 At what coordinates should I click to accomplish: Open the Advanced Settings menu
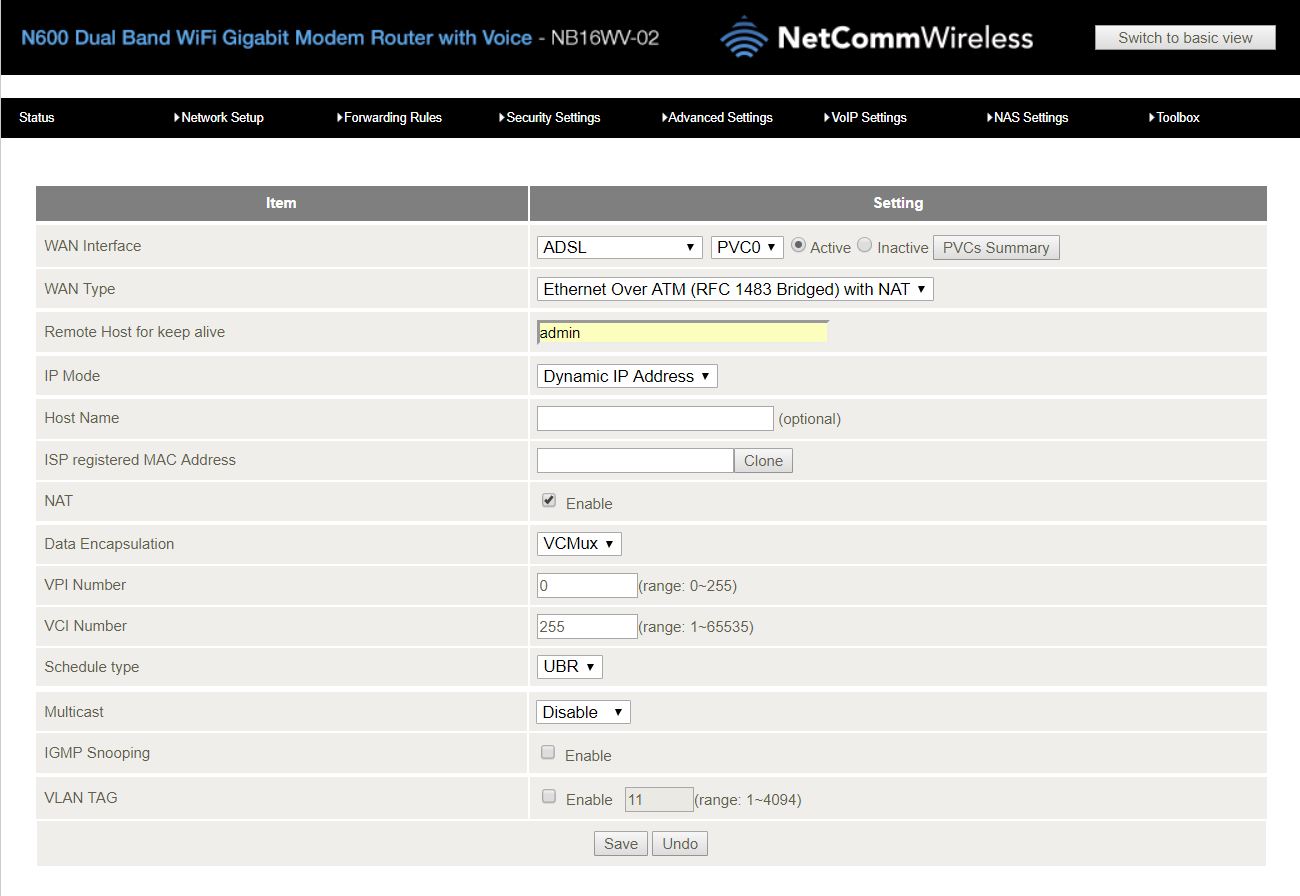click(717, 117)
